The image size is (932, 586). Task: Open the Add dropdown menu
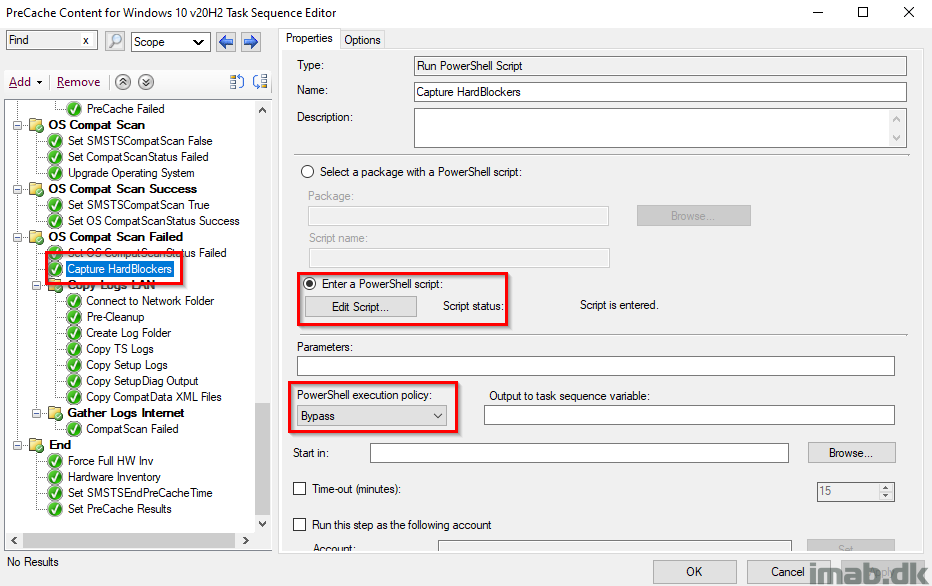[26, 82]
